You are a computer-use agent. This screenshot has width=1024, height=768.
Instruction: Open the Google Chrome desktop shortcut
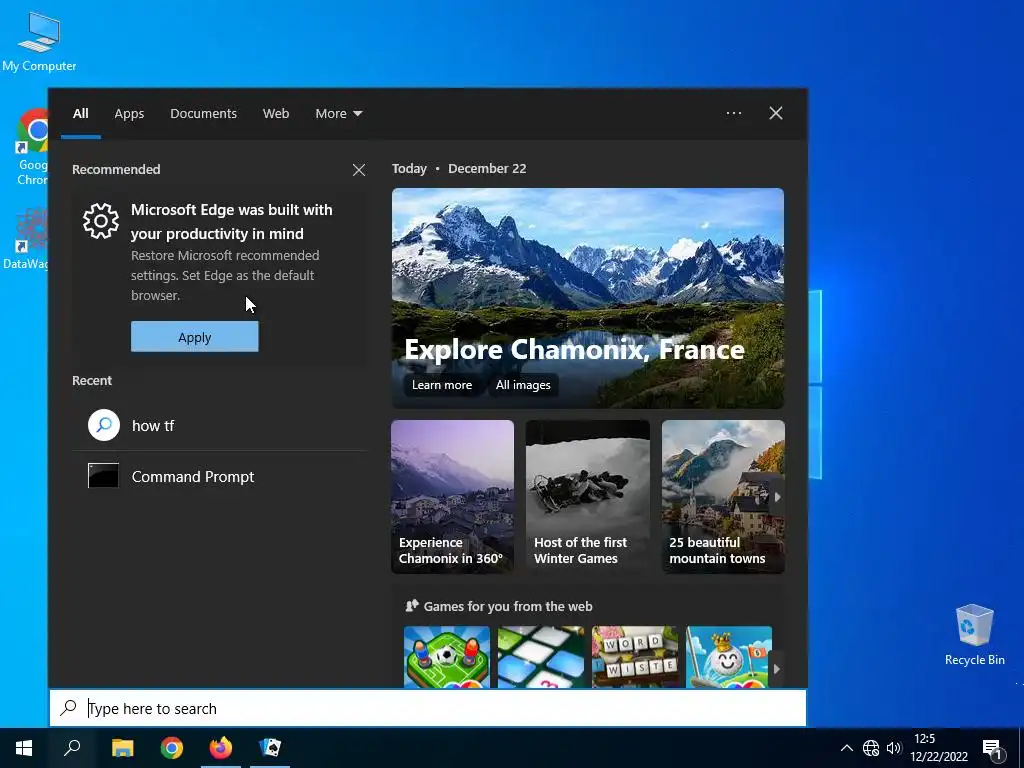point(31,147)
